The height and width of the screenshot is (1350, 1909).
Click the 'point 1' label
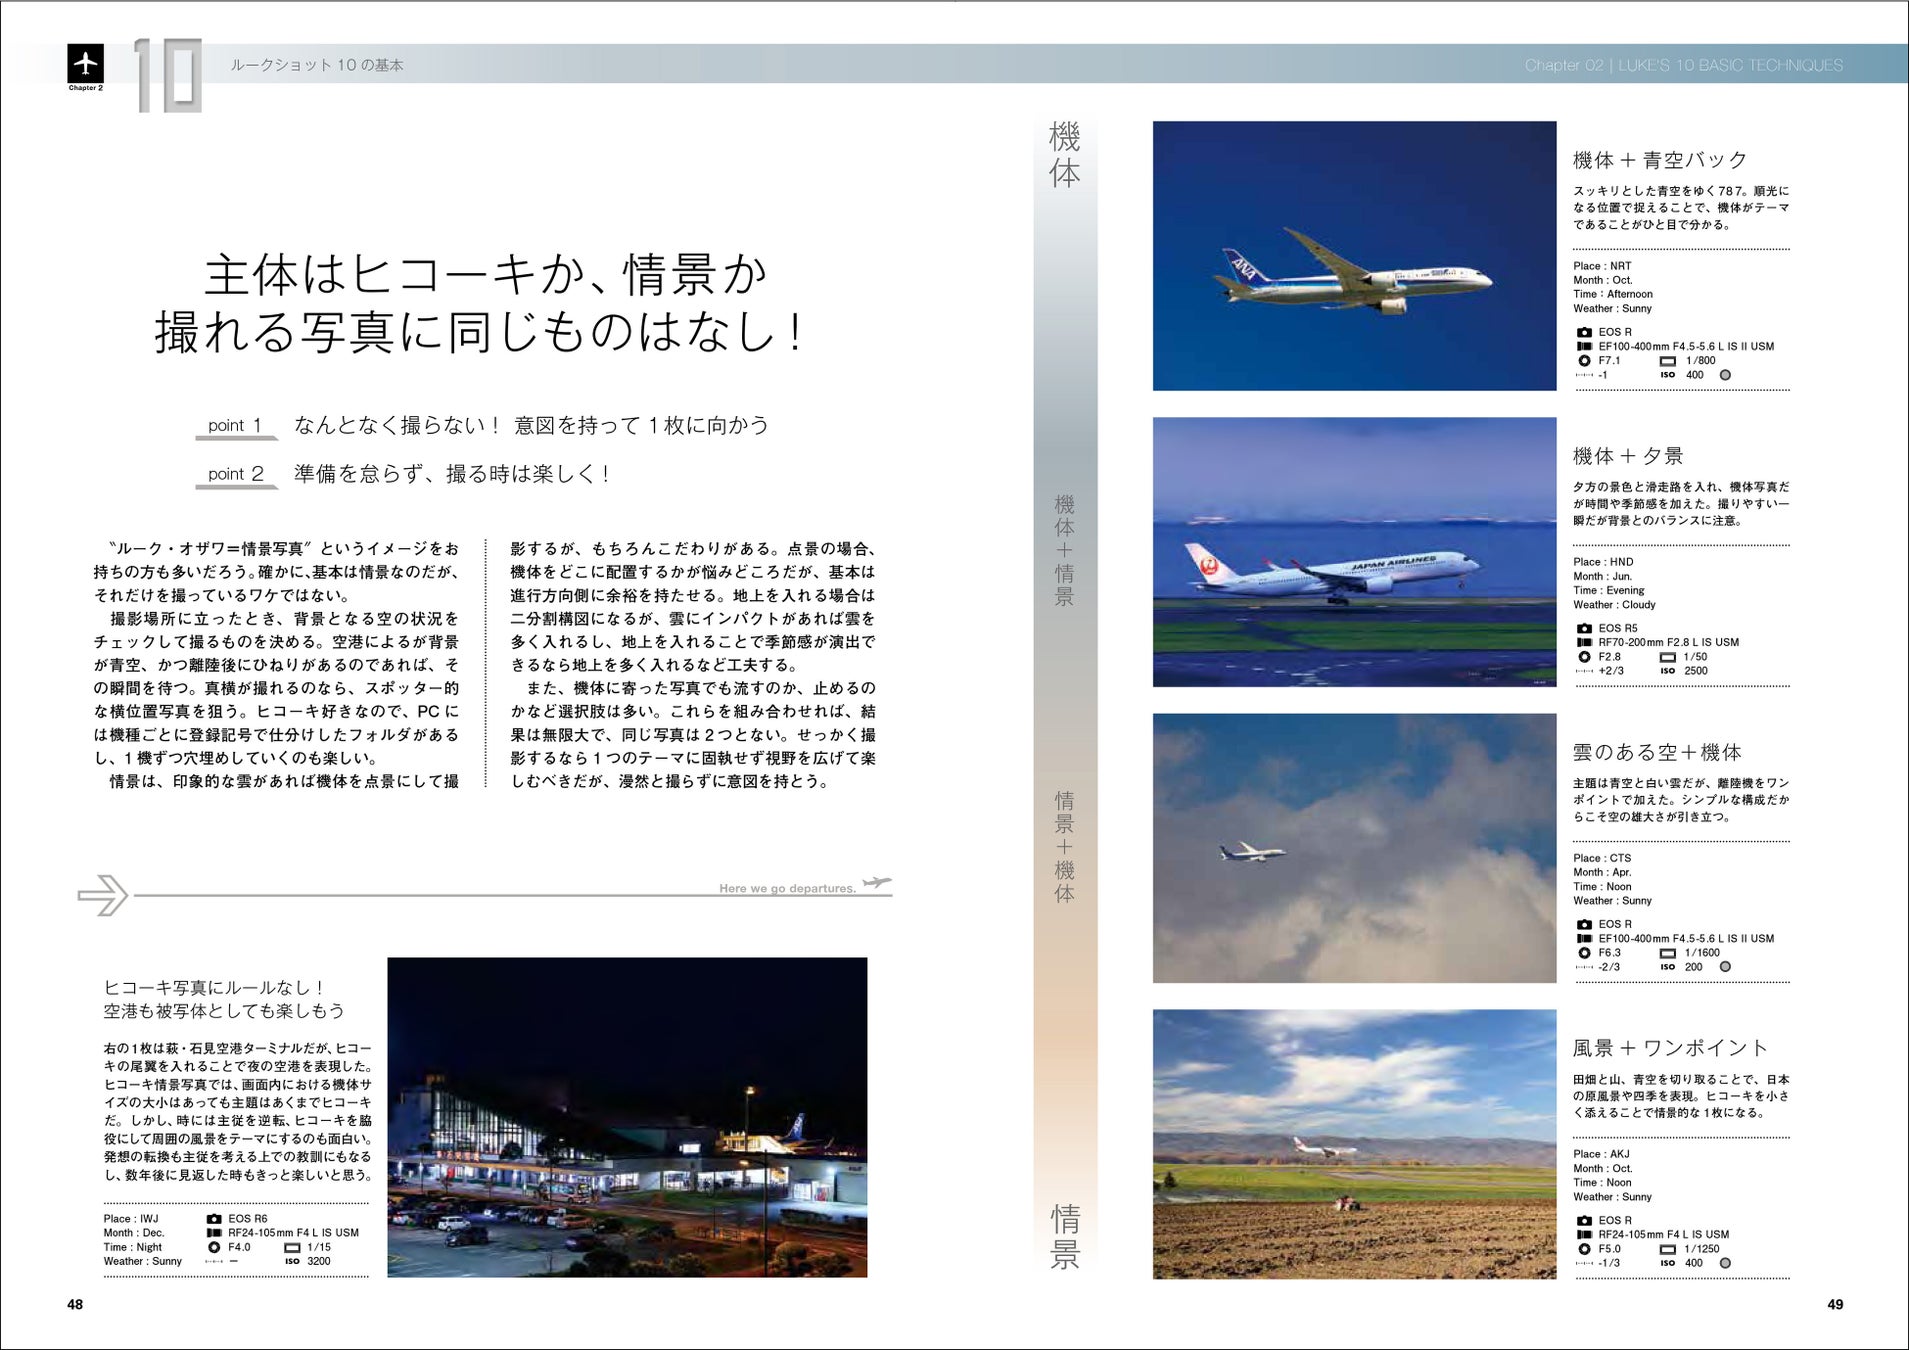coord(235,425)
